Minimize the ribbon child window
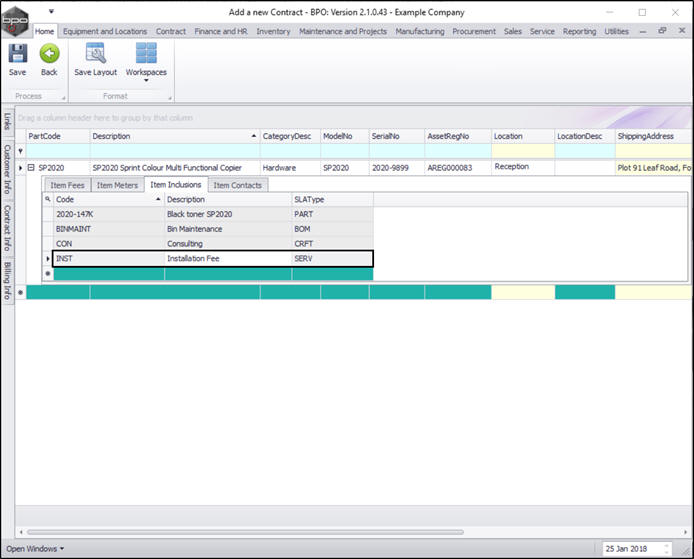The image size is (694, 559). point(643,31)
